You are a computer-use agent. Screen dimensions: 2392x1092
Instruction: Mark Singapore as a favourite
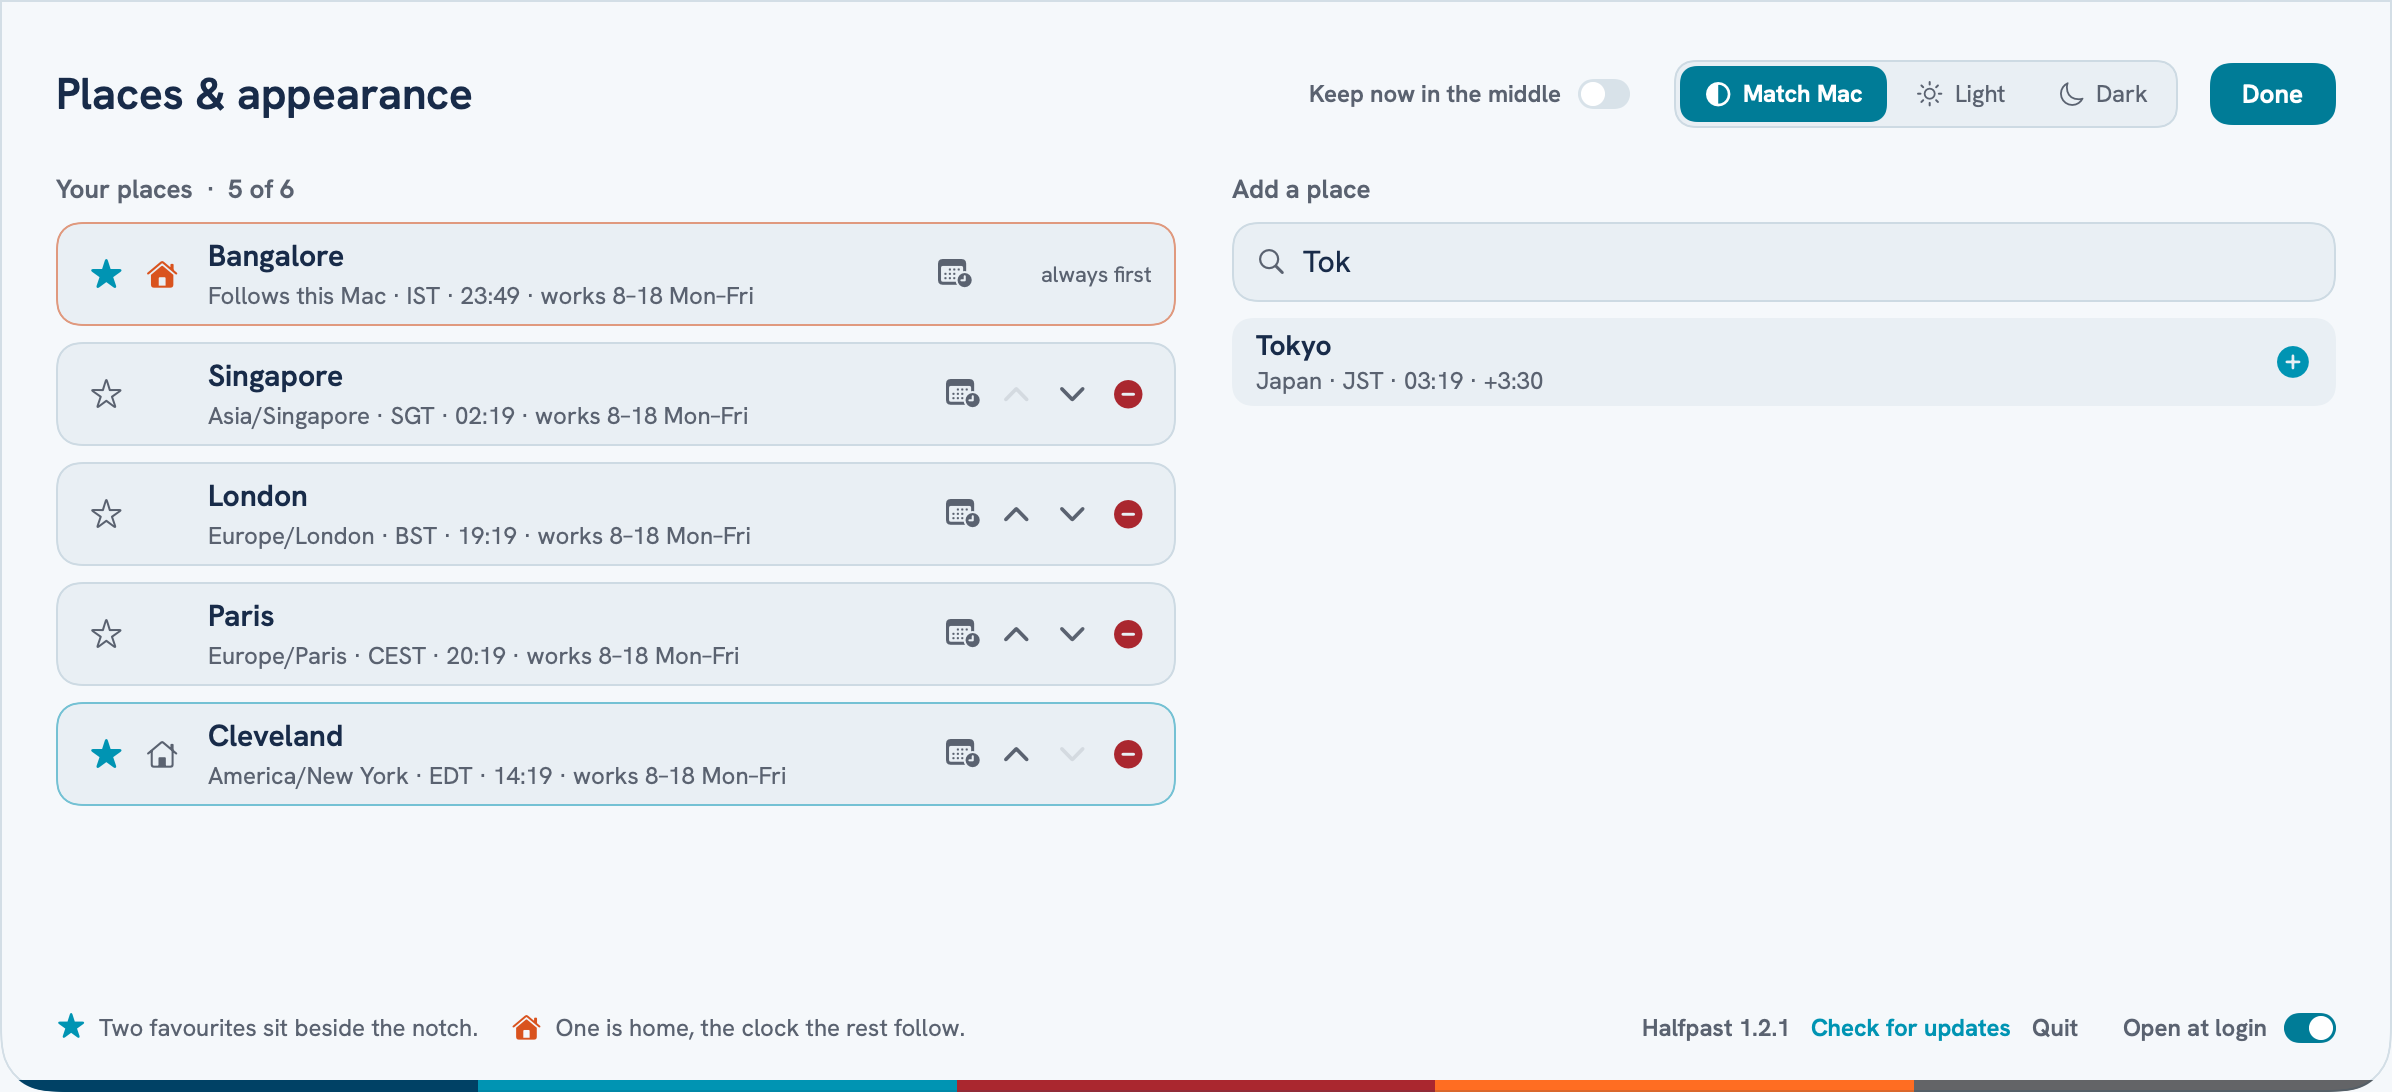click(x=106, y=394)
